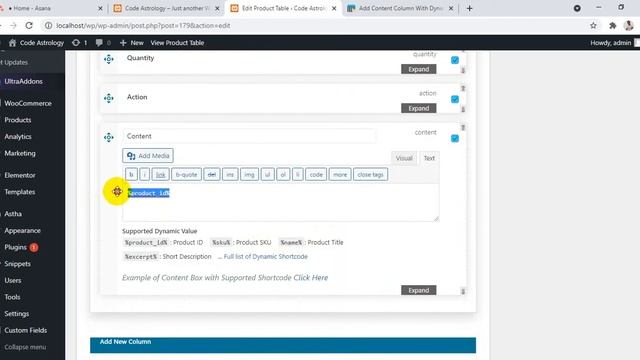Click the browser address bar URL
The image size is (640, 360).
click(x=143, y=25)
